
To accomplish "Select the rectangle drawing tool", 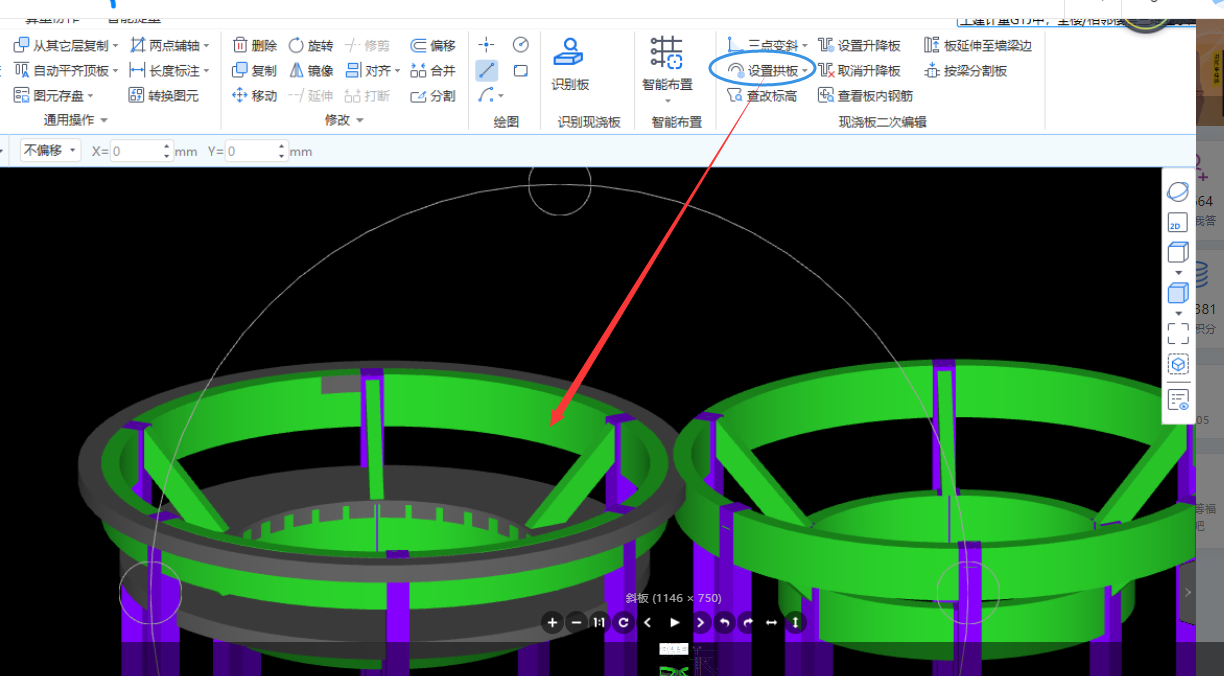I will pos(521,71).
